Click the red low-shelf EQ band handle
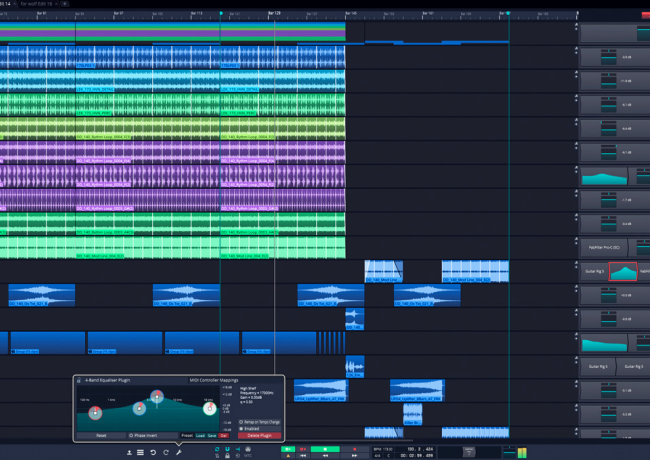This screenshot has width=650, height=460. point(95,412)
